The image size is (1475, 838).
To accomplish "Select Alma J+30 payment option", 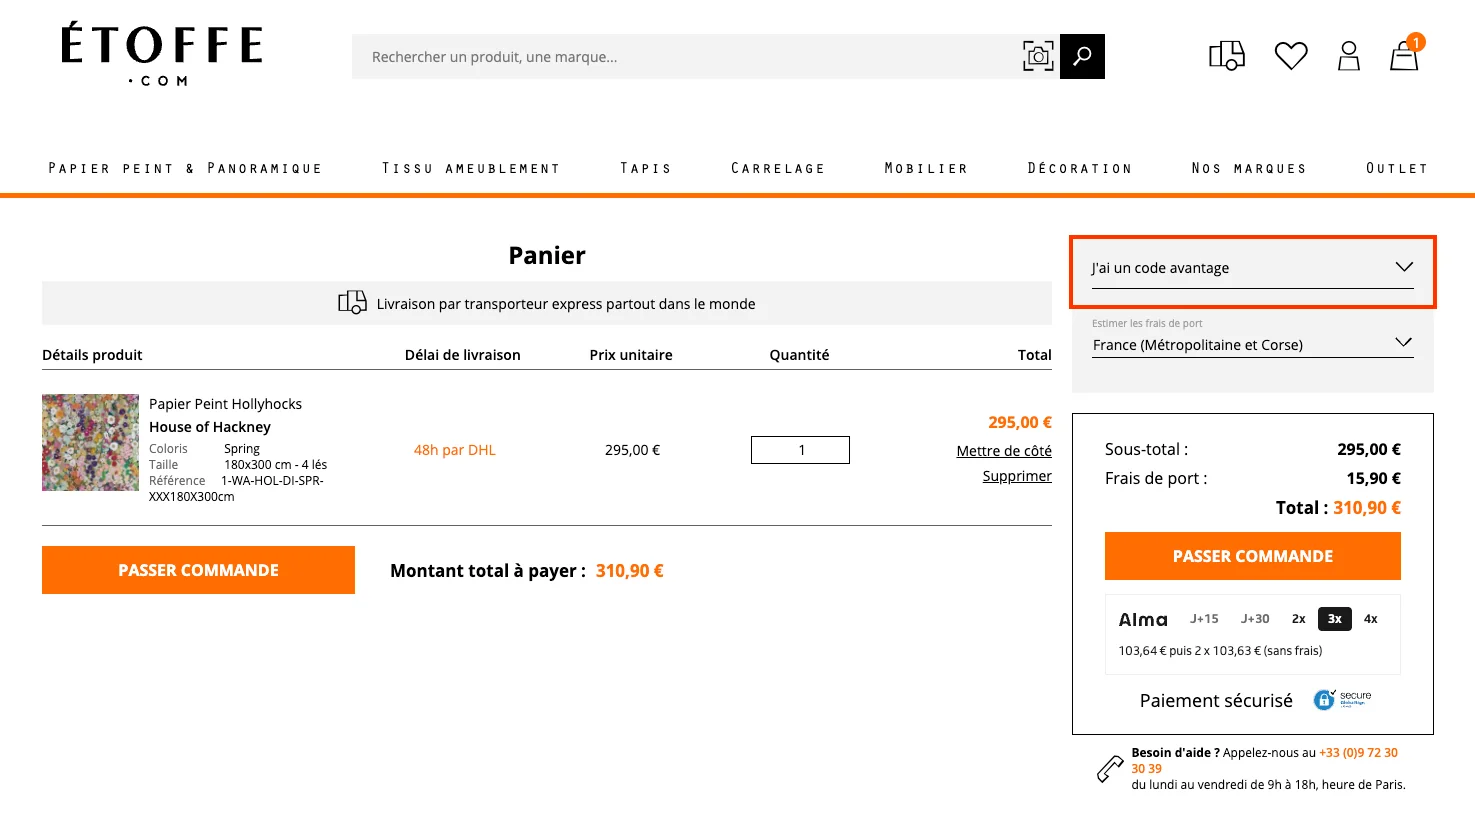I will click(1255, 619).
